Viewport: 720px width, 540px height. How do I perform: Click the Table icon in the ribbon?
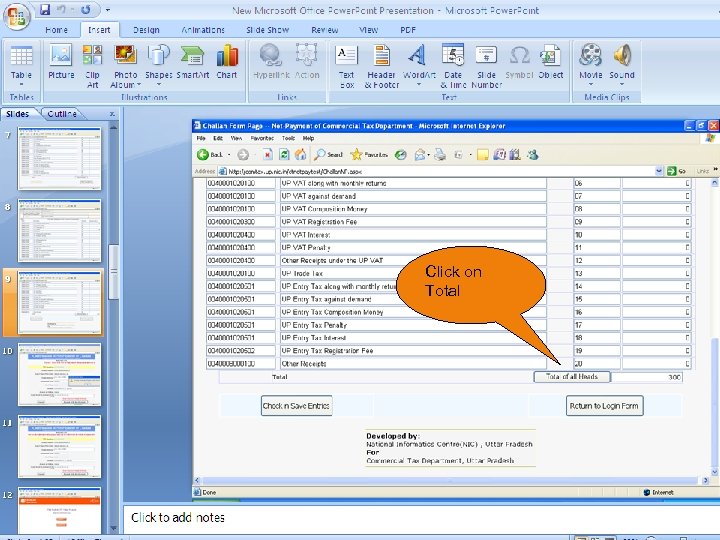click(21, 56)
